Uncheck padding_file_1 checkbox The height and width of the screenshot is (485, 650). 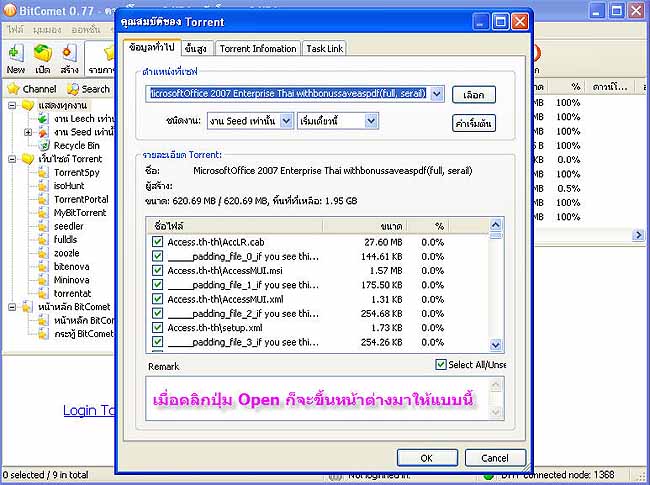pyautogui.click(x=158, y=285)
